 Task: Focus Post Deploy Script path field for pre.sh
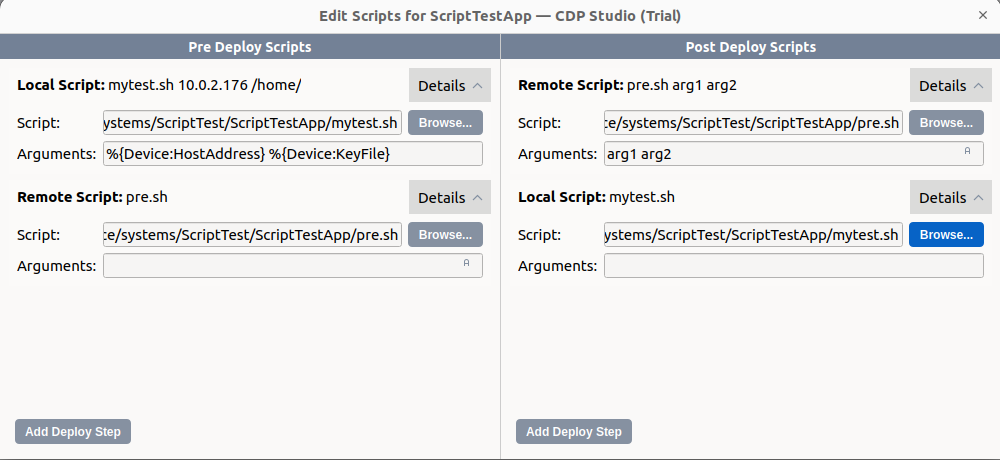click(753, 122)
